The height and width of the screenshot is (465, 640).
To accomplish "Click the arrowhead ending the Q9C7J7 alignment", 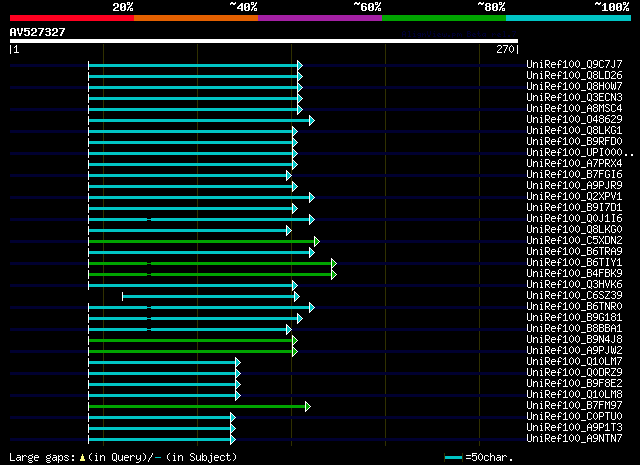I will [x=300, y=65].
